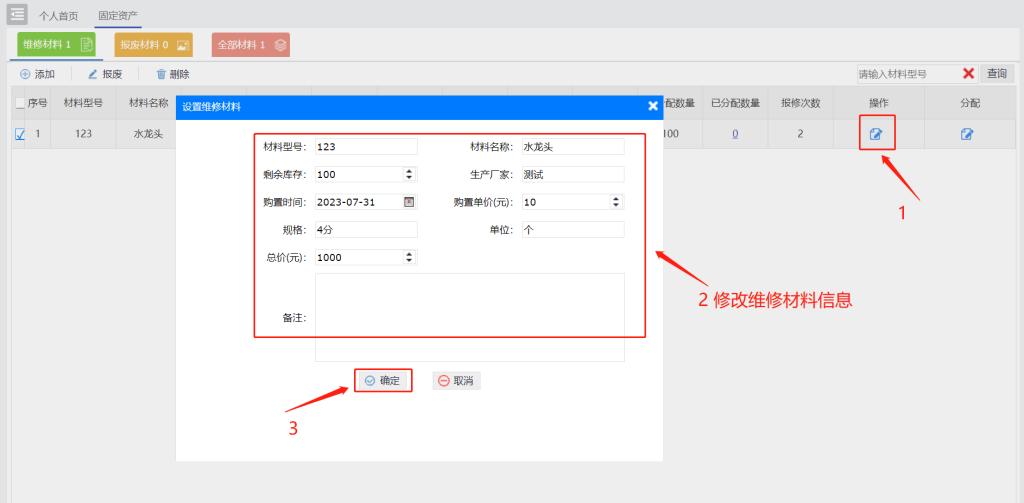Toggle the select-all header checkbox
Screen dimensions: 1024x503
[20, 103]
